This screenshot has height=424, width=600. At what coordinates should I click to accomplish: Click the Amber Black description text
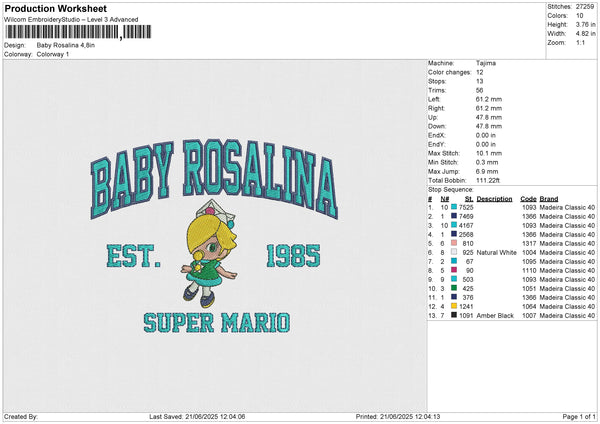[495, 315]
